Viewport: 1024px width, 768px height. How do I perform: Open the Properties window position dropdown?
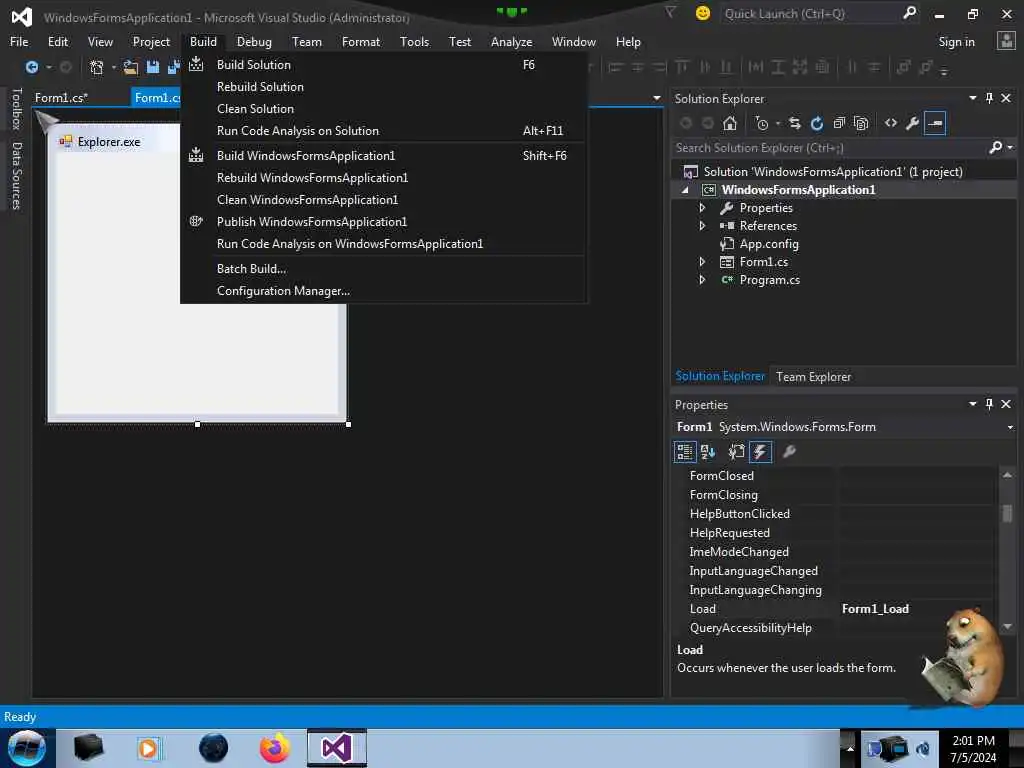point(972,404)
